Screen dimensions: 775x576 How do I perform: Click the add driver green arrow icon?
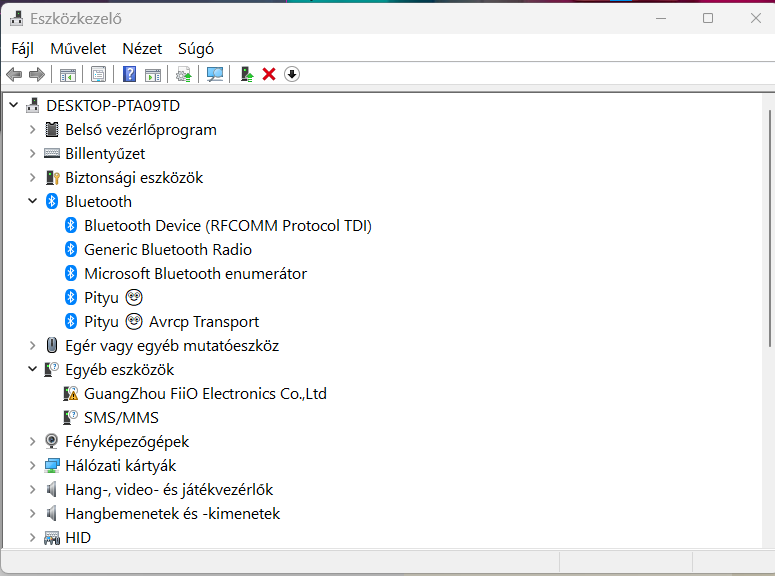click(247, 74)
